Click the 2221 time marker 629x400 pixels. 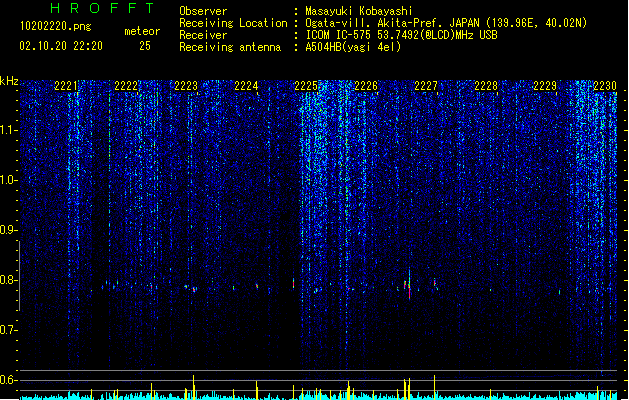coord(65,85)
